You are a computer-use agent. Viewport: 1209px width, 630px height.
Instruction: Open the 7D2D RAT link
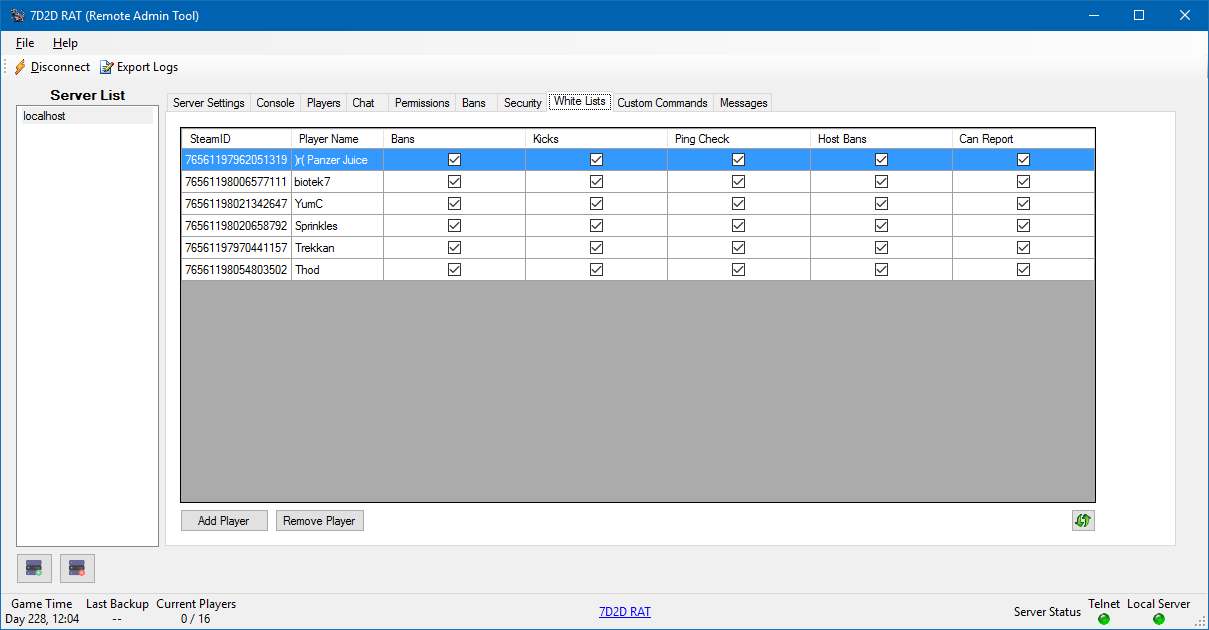624,612
